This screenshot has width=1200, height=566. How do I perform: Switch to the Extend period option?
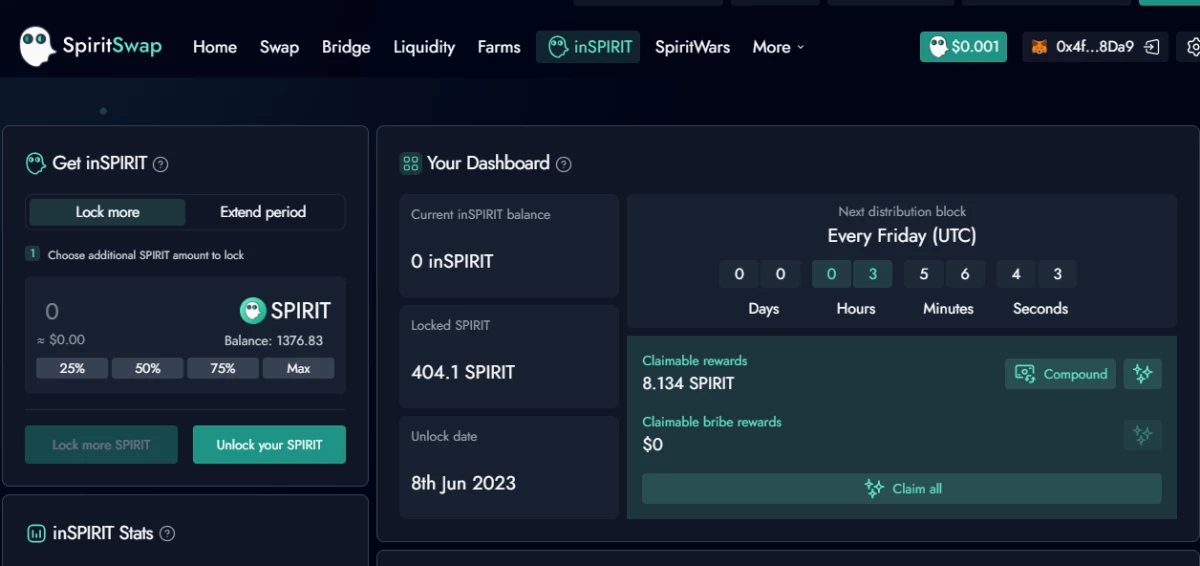coord(263,212)
